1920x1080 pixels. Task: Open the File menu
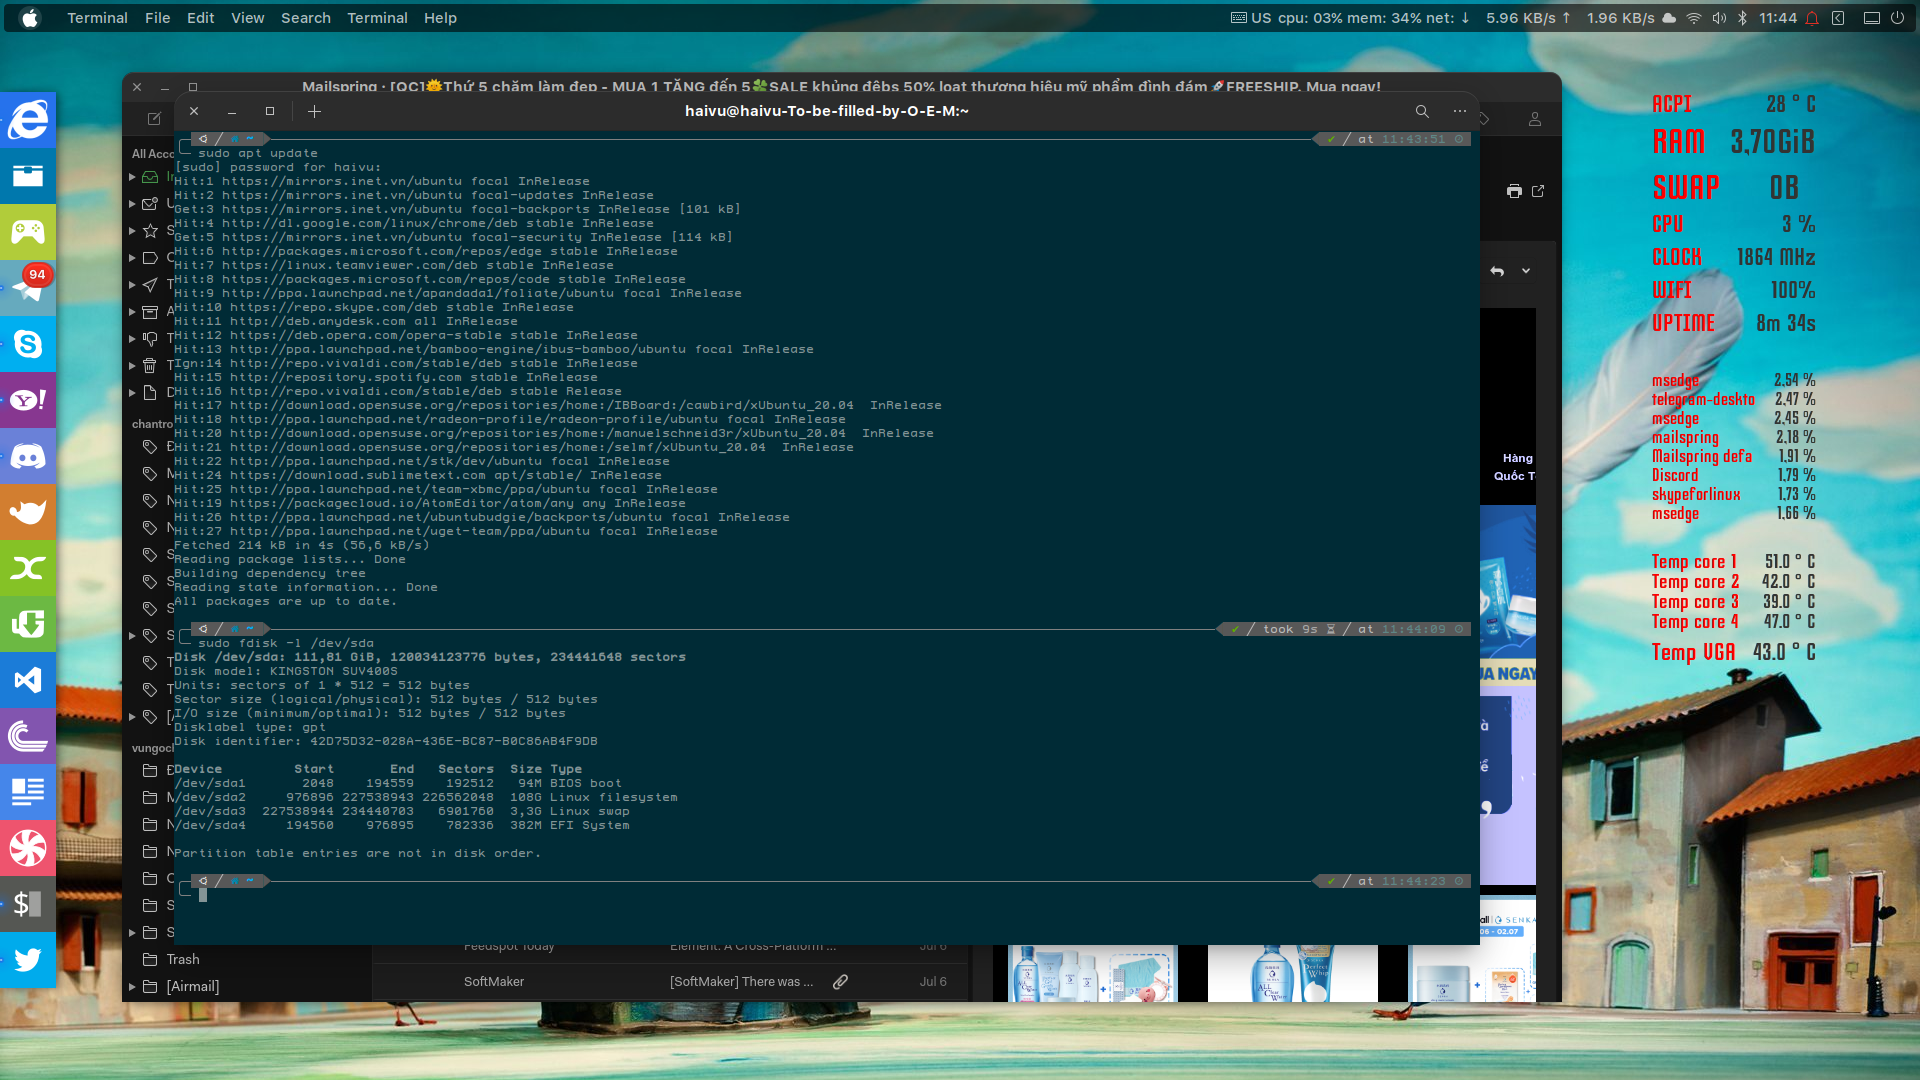pyautogui.click(x=157, y=18)
